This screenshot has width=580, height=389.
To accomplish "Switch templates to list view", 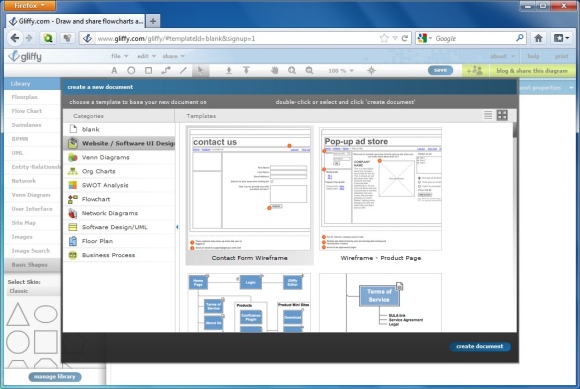I will point(488,115).
